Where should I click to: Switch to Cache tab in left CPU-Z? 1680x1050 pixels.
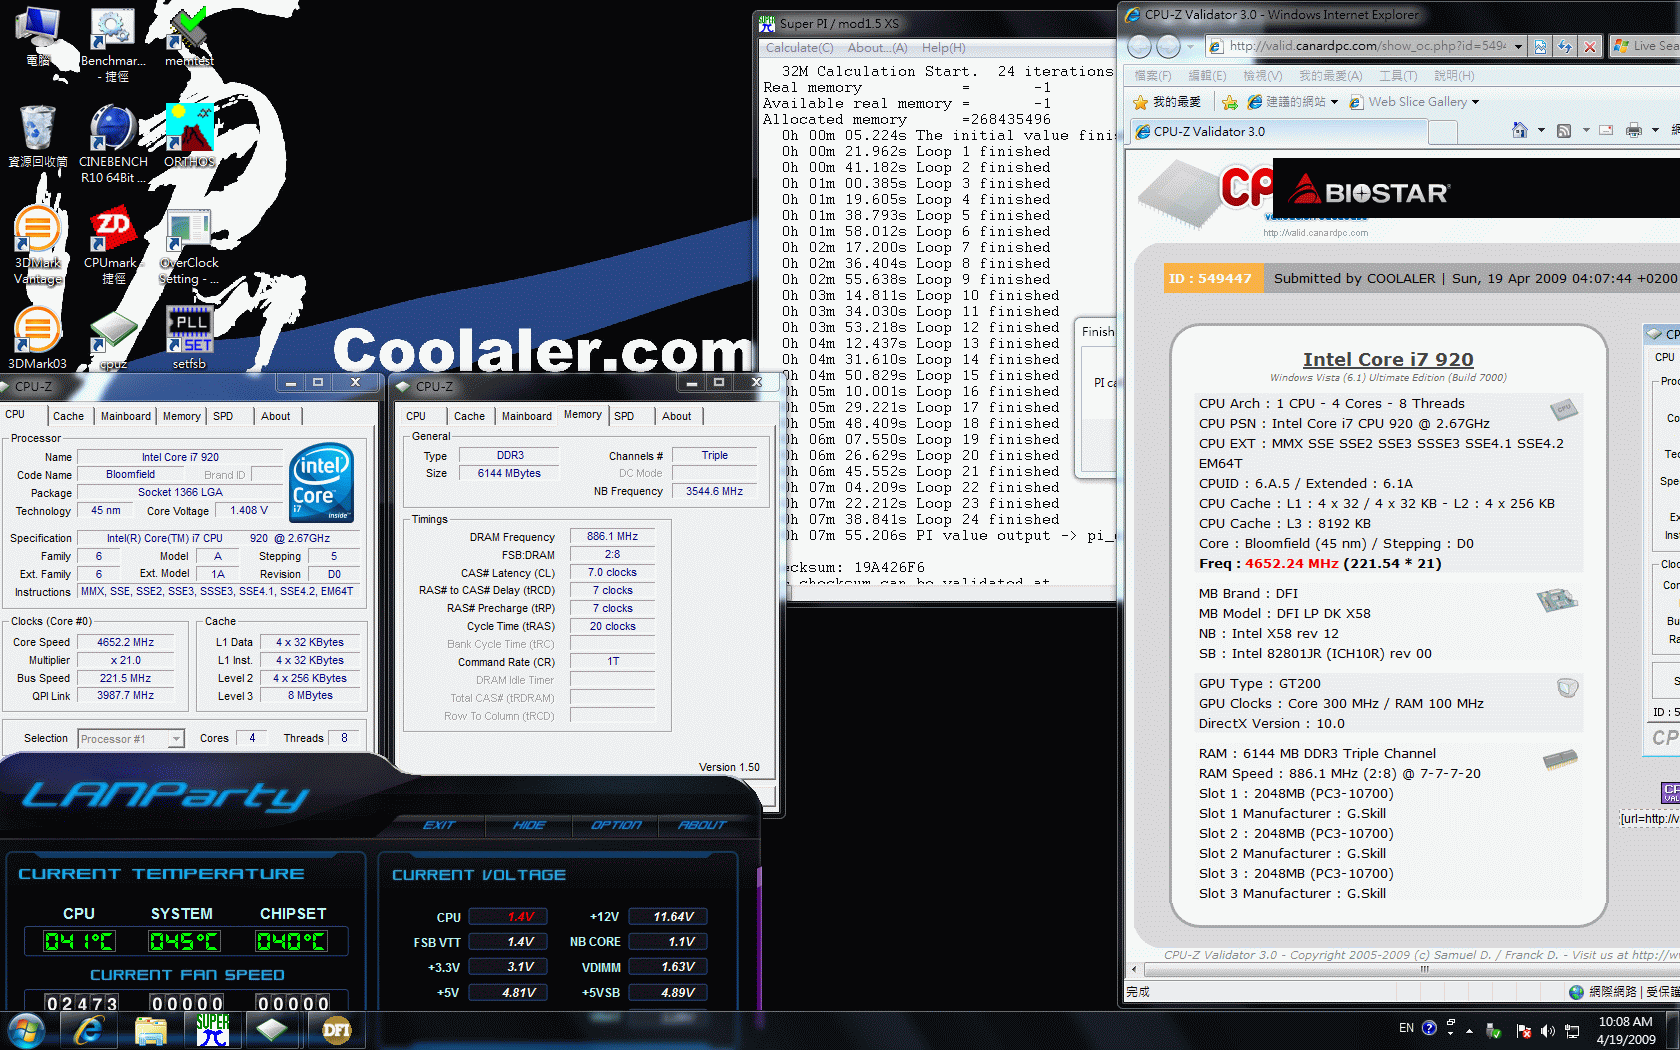(69, 416)
